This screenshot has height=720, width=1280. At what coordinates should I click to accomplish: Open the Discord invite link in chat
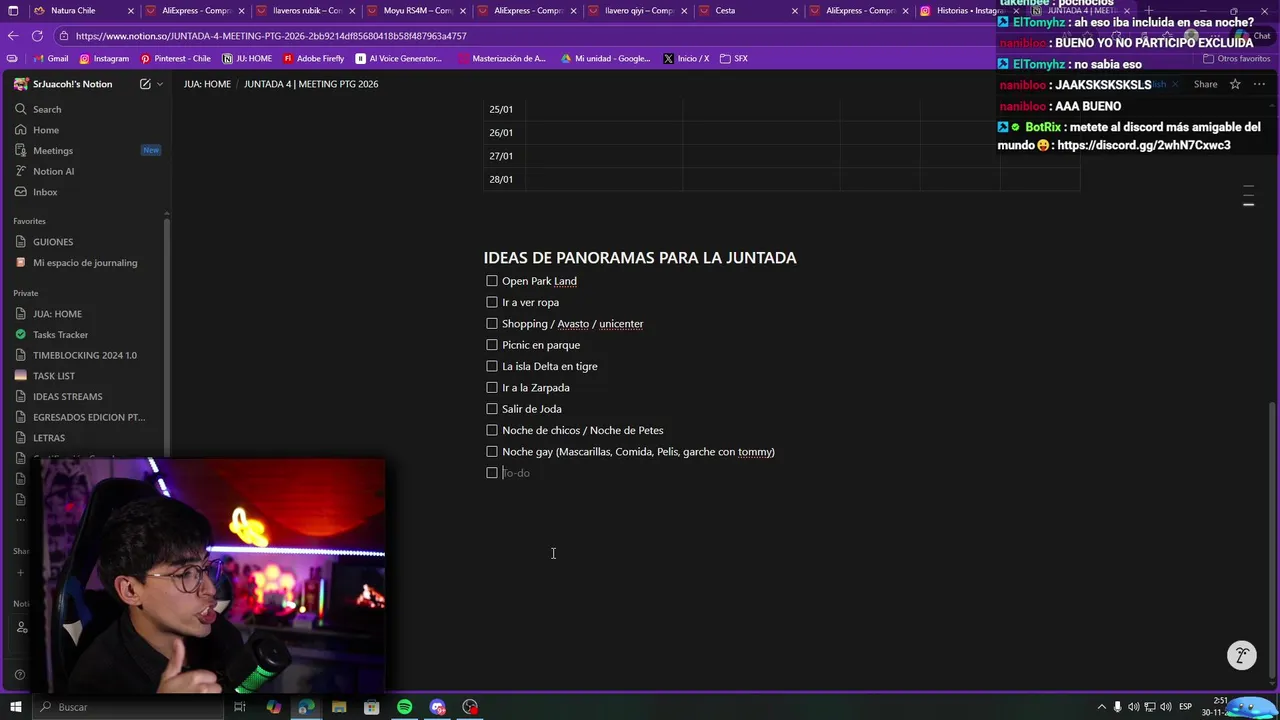(x=1143, y=145)
